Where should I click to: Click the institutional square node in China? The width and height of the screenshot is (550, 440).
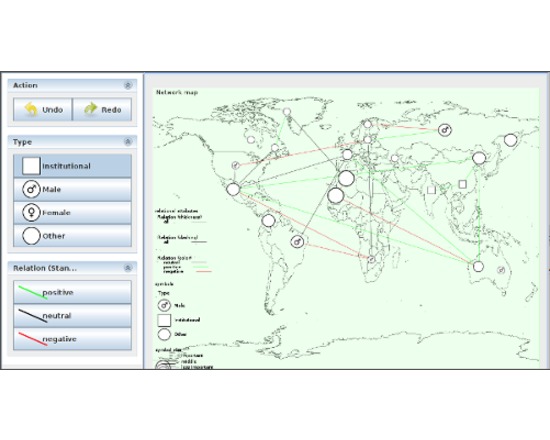(x=463, y=184)
